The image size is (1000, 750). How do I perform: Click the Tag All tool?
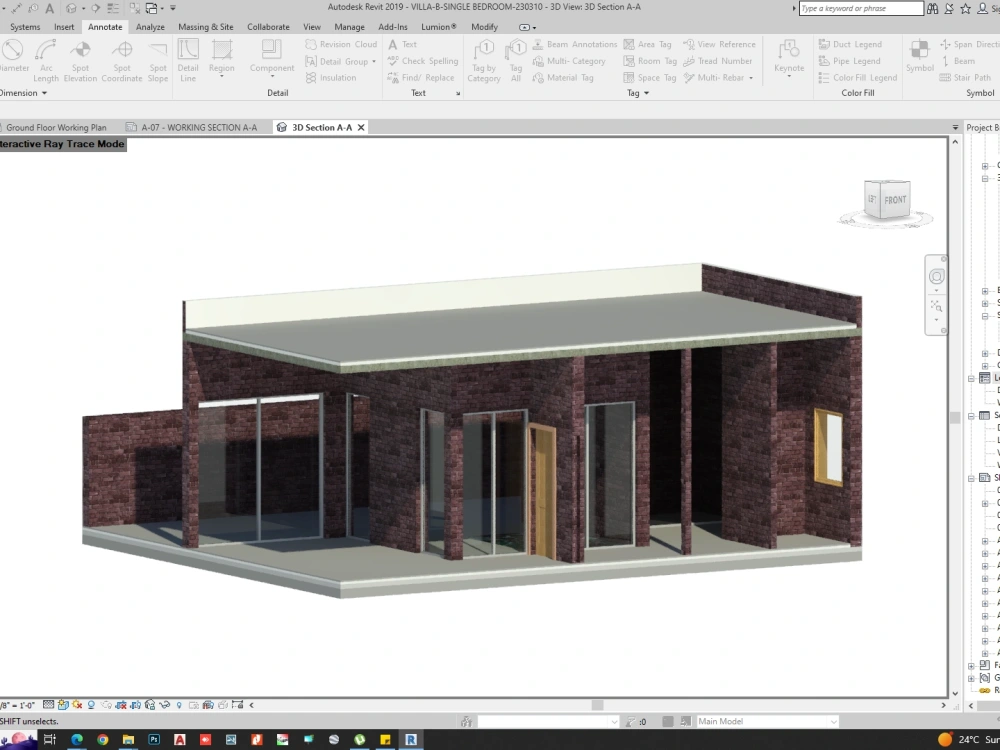click(x=515, y=61)
